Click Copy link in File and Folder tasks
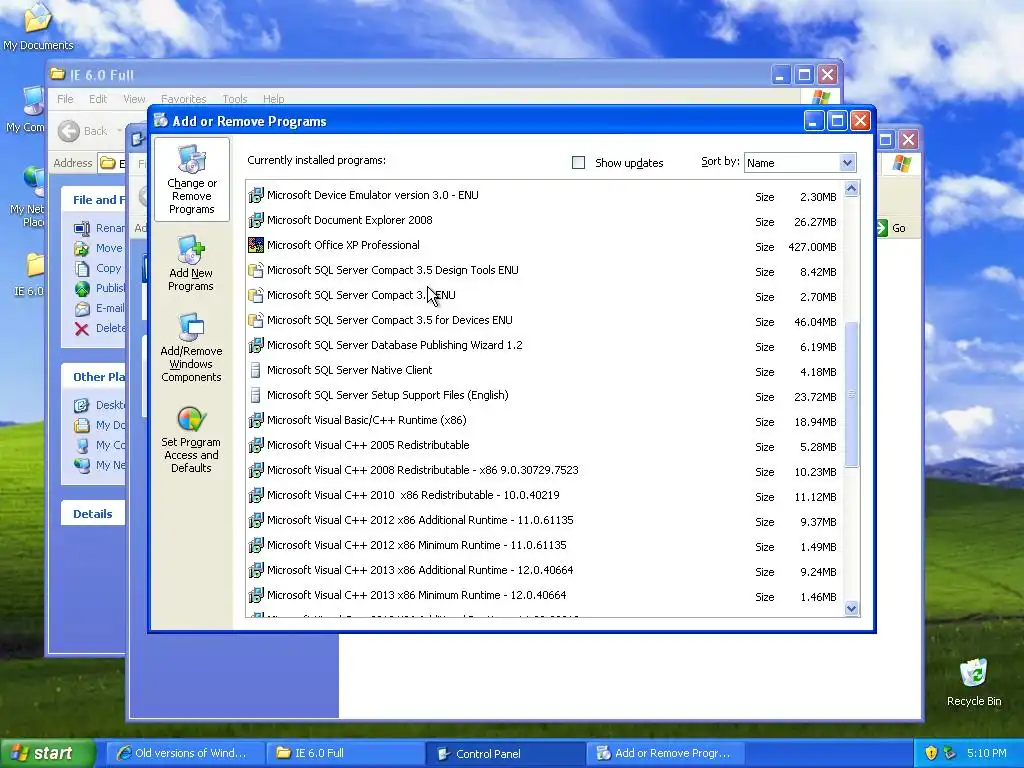Screen dimensions: 1024x768 108,268
